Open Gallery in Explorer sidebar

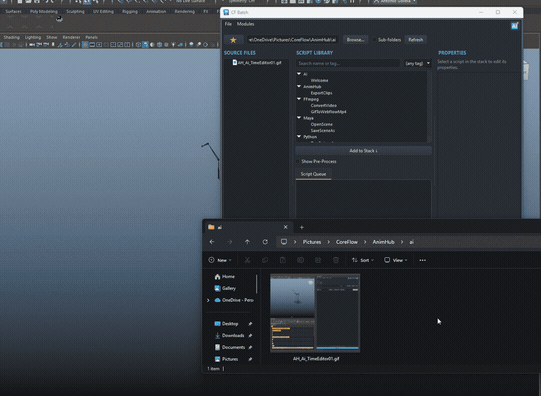click(x=225, y=288)
